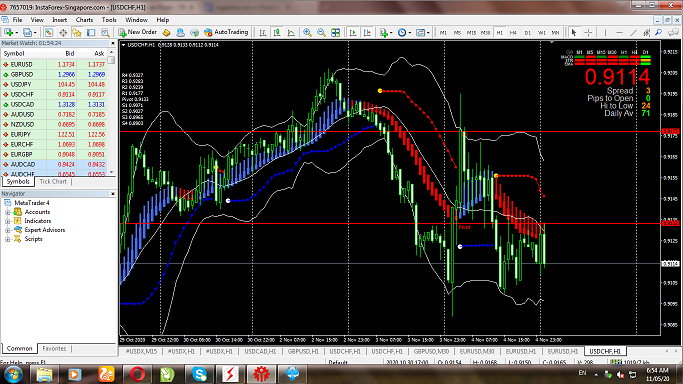Open Skype from the taskbar

tap(199, 374)
